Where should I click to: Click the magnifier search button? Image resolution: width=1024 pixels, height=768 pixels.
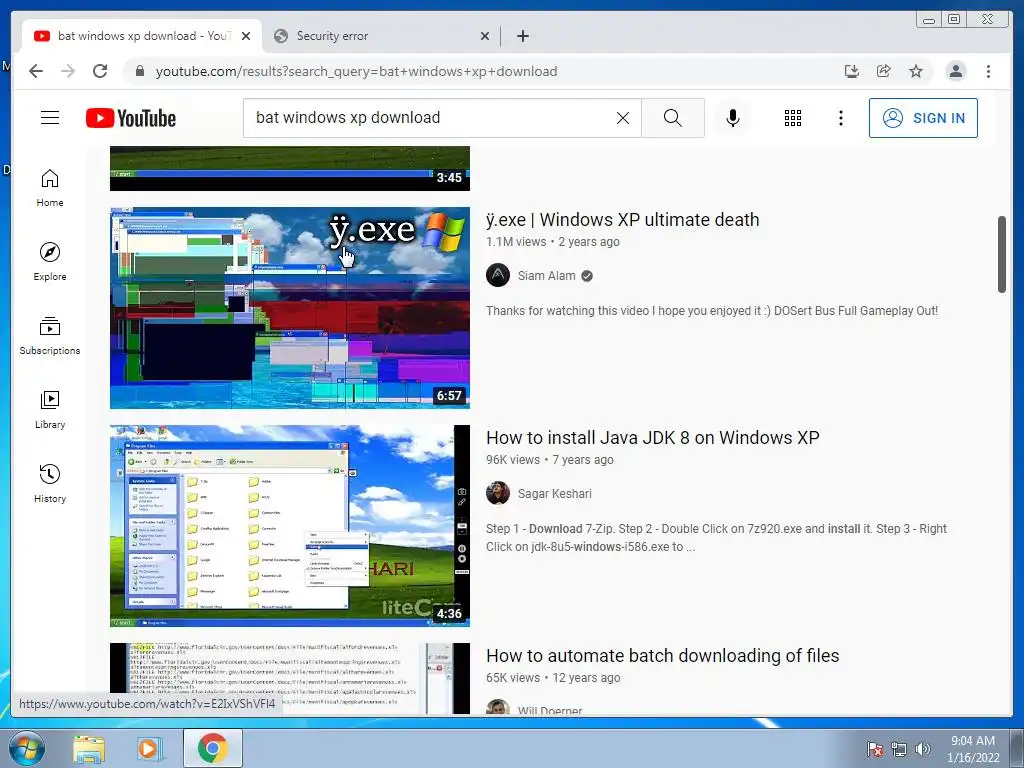[x=673, y=118]
